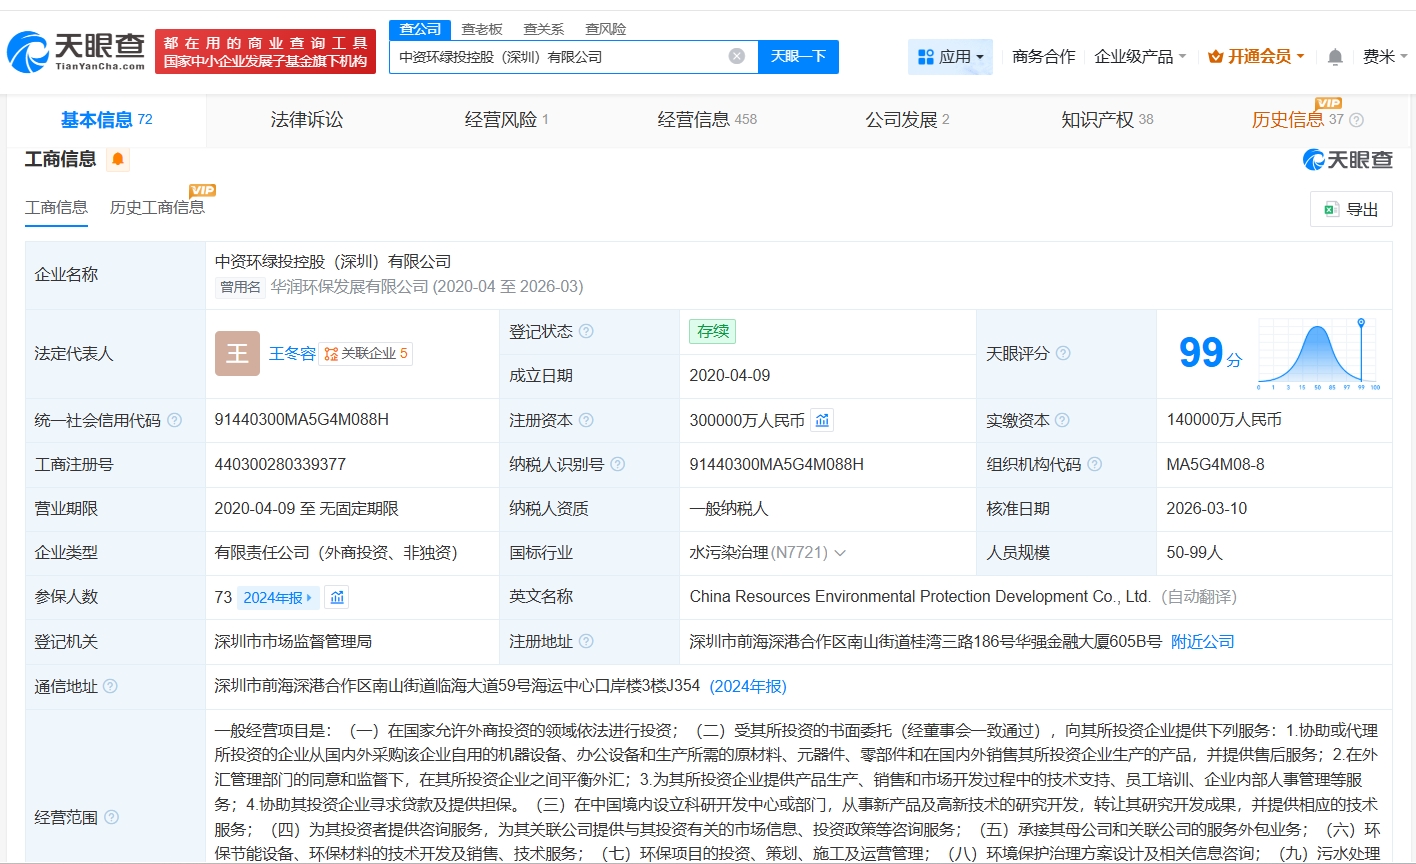Open legal representative 王冬容 link
Image resolution: width=1416 pixels, height=864 pixels.
coord(292,354)
